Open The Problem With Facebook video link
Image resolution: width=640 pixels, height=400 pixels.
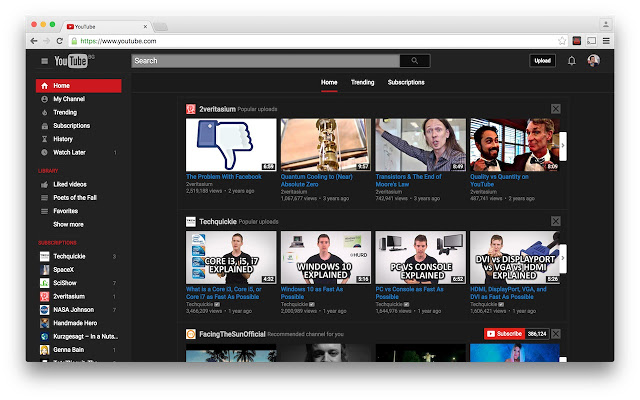[x=224, y=177]
